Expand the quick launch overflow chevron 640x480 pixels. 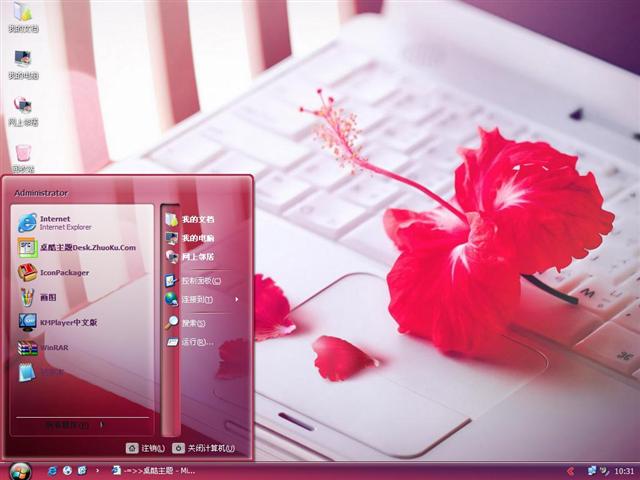[97, 471]
